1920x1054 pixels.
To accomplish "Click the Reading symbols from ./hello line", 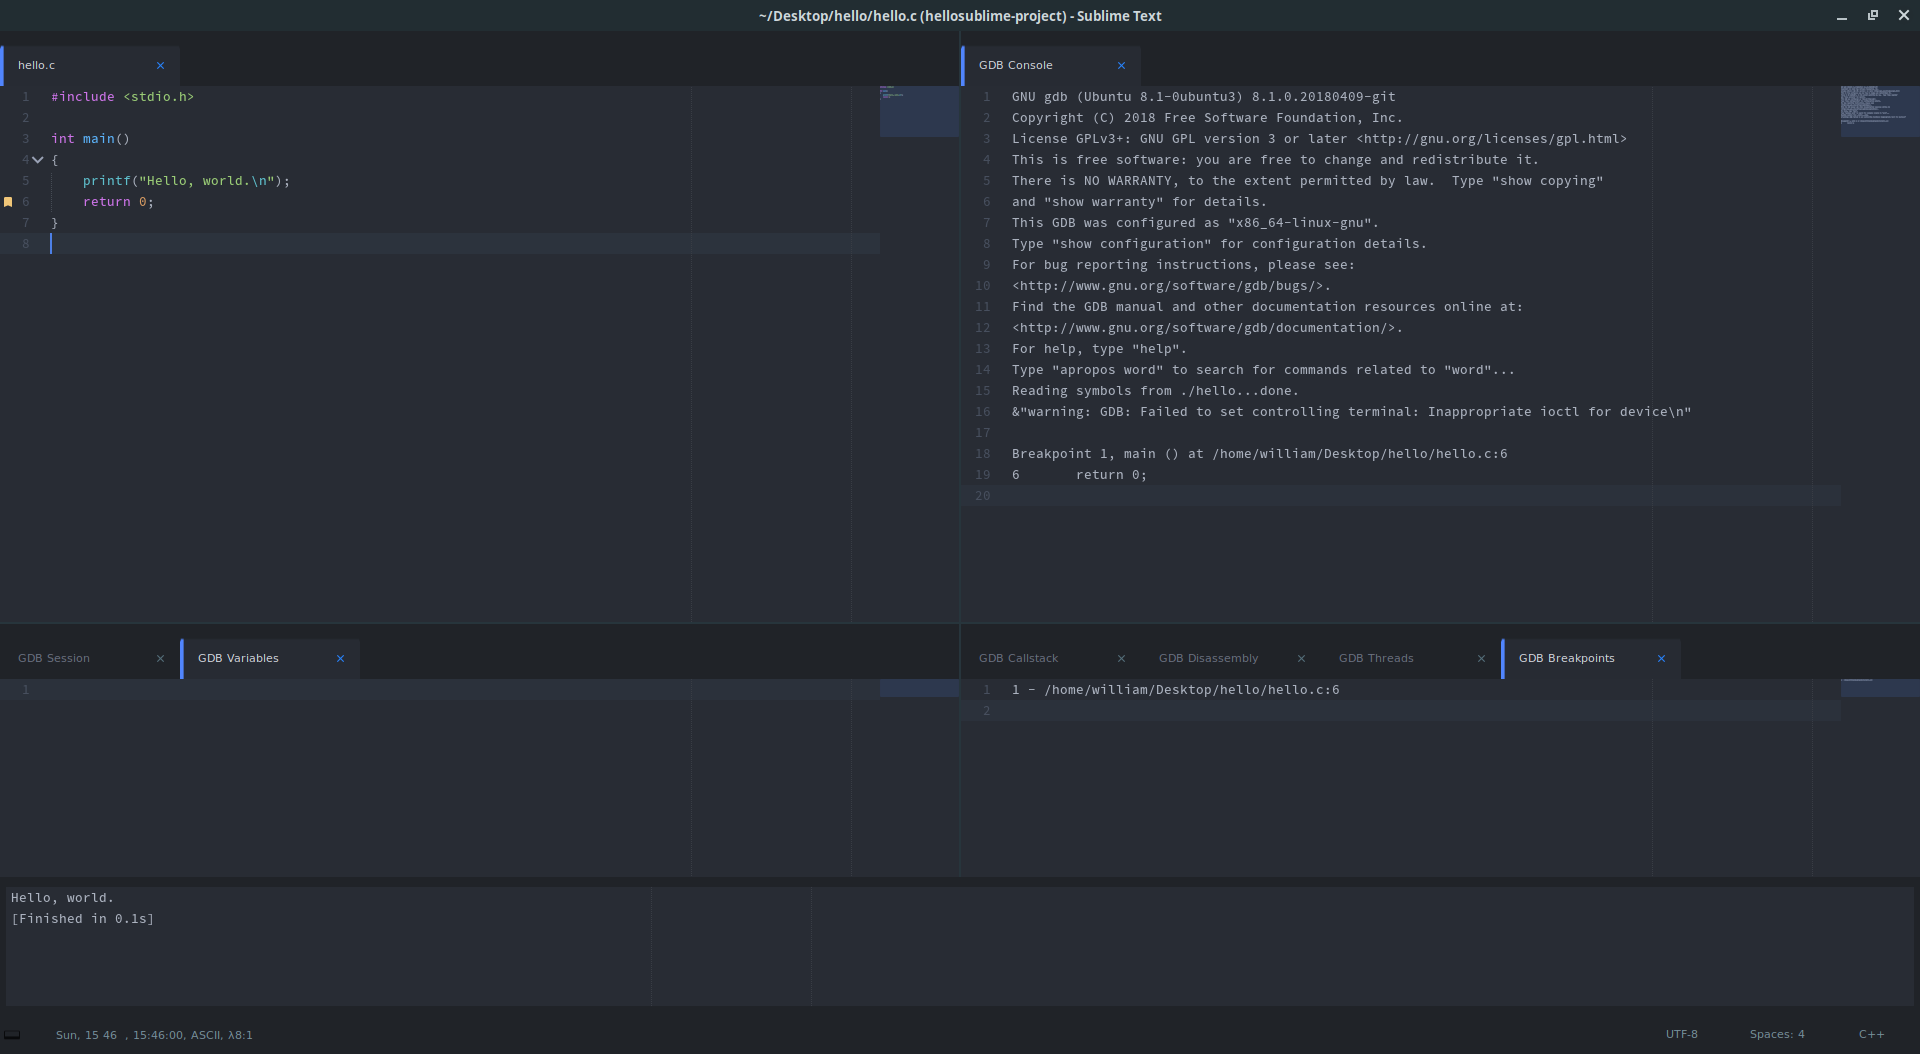I will 1155,391.
